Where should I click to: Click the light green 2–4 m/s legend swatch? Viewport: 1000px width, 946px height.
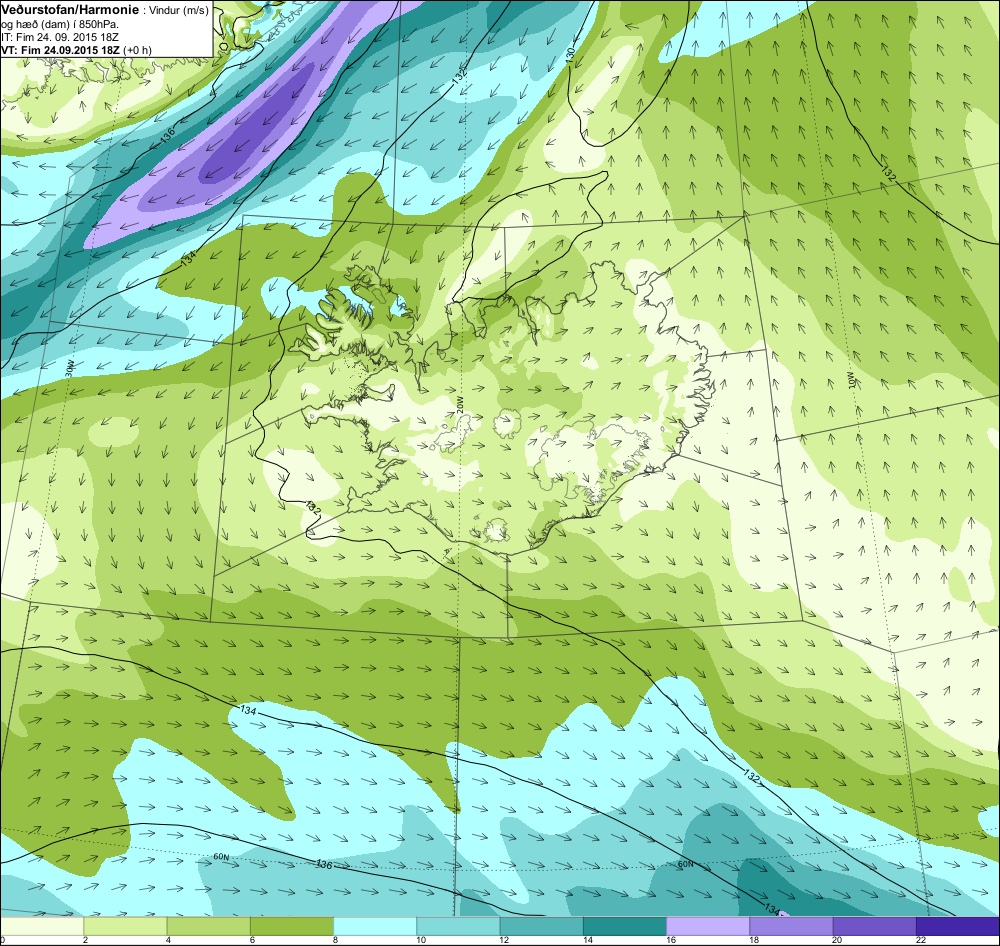tap(126, 926)
